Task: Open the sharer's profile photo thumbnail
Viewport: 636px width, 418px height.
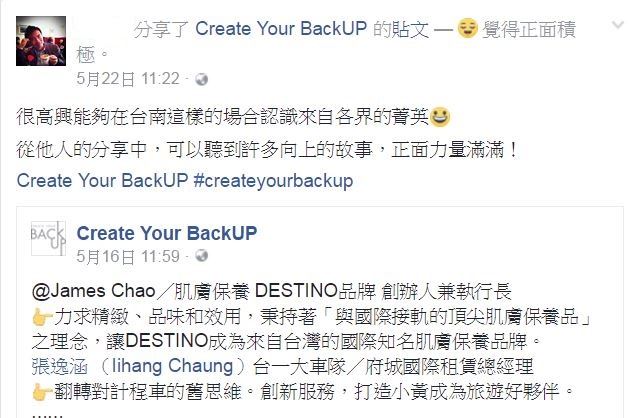Action: pyautogui.click(x=41, y=41)
